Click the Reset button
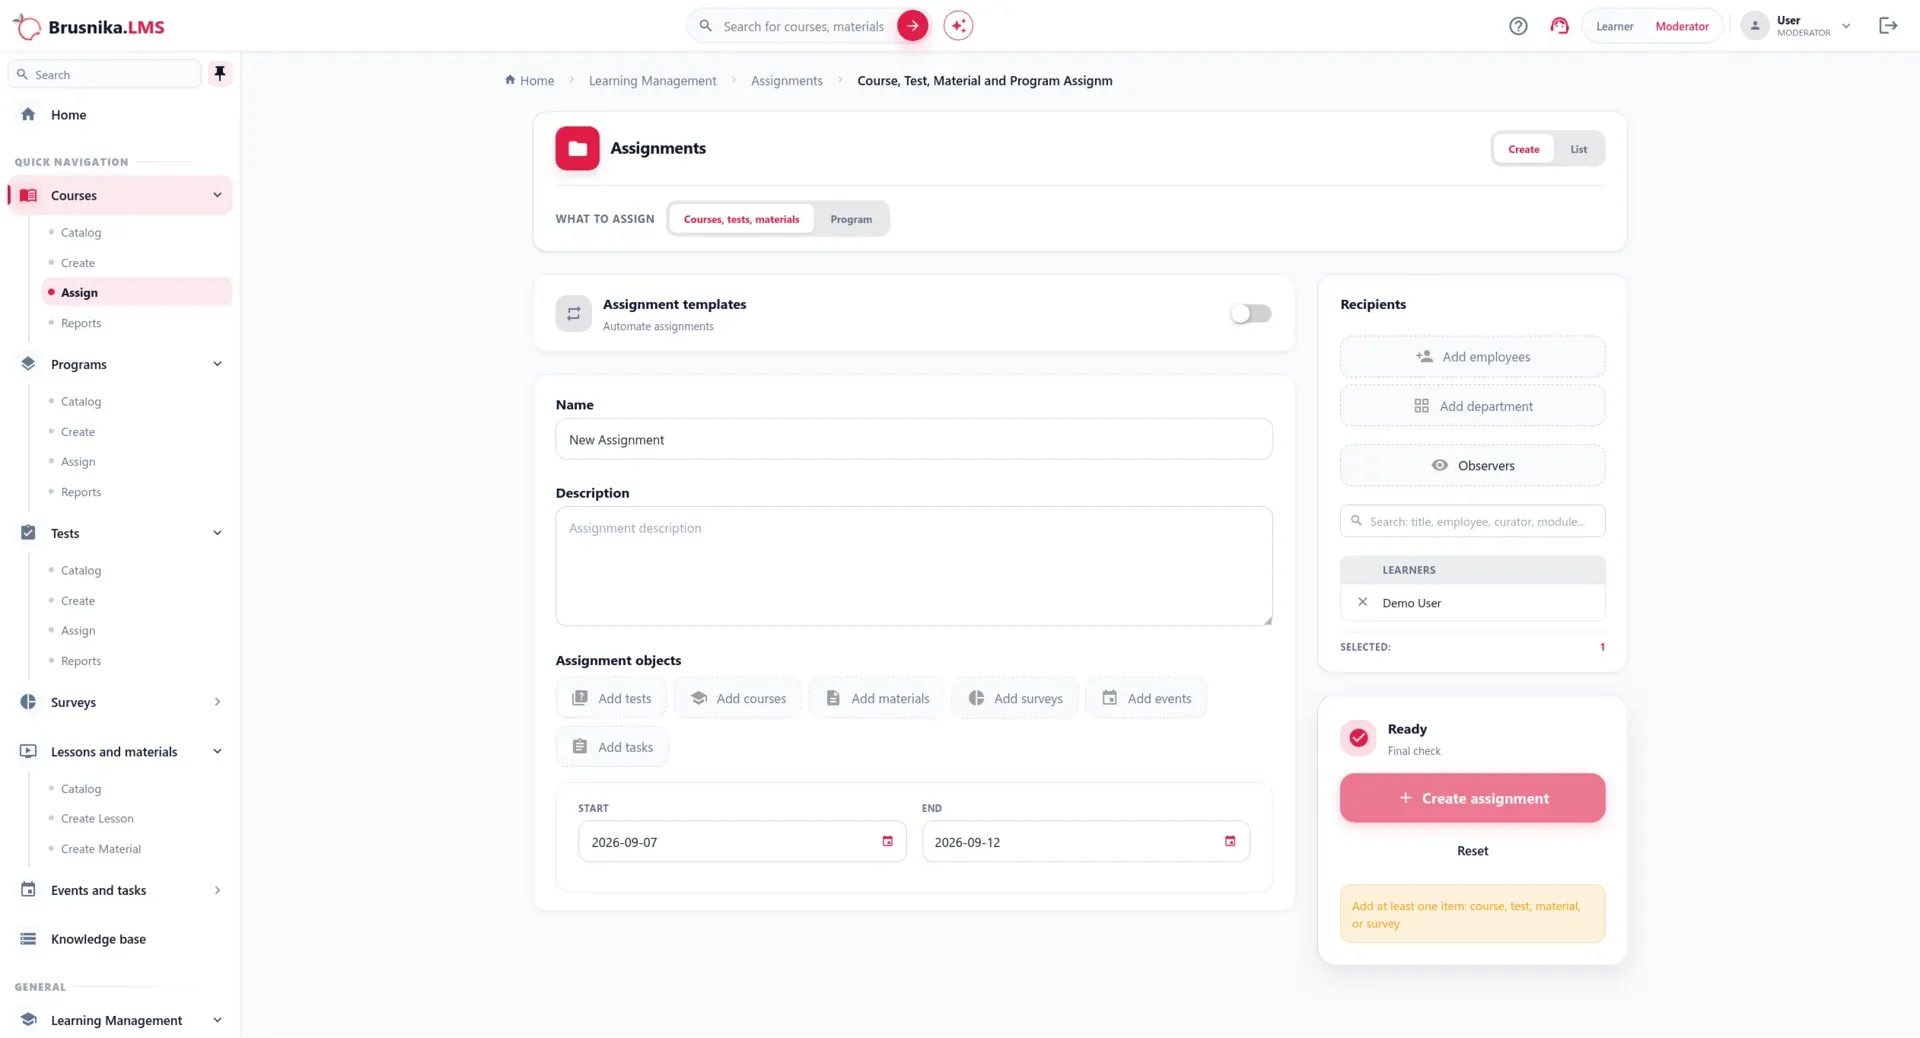Viewport: 1920px width, 1038px height. [1472, 851]
